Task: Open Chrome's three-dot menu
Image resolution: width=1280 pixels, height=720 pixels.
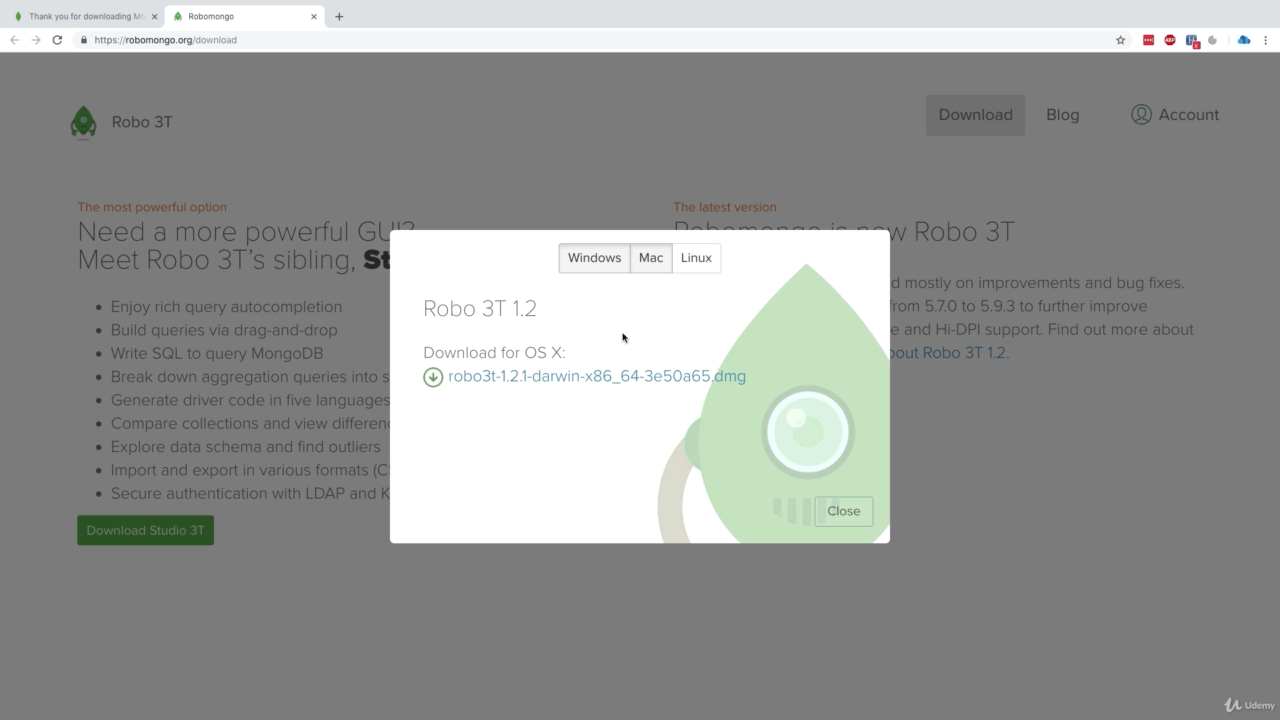Action: 1266,40
